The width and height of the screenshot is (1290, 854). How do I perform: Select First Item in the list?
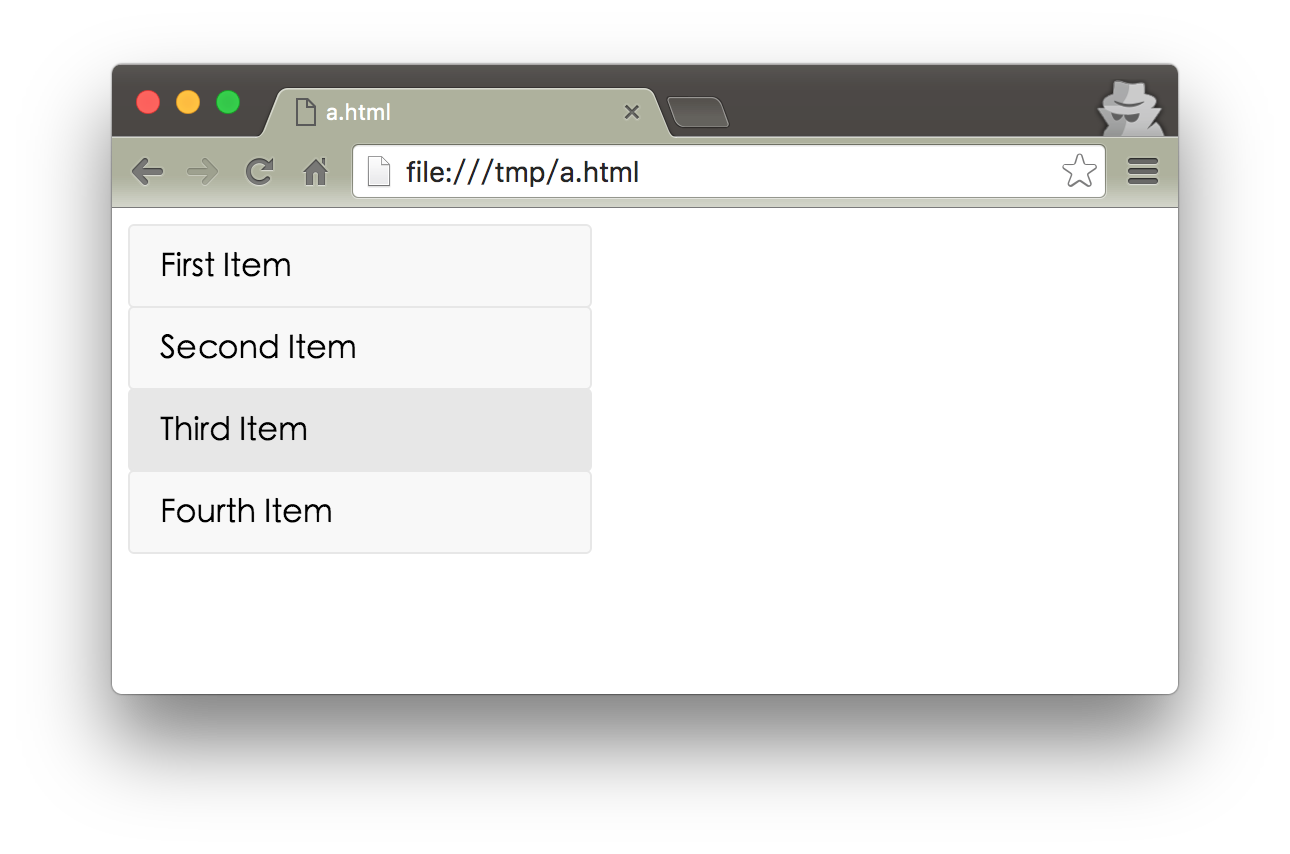point(360,266)
